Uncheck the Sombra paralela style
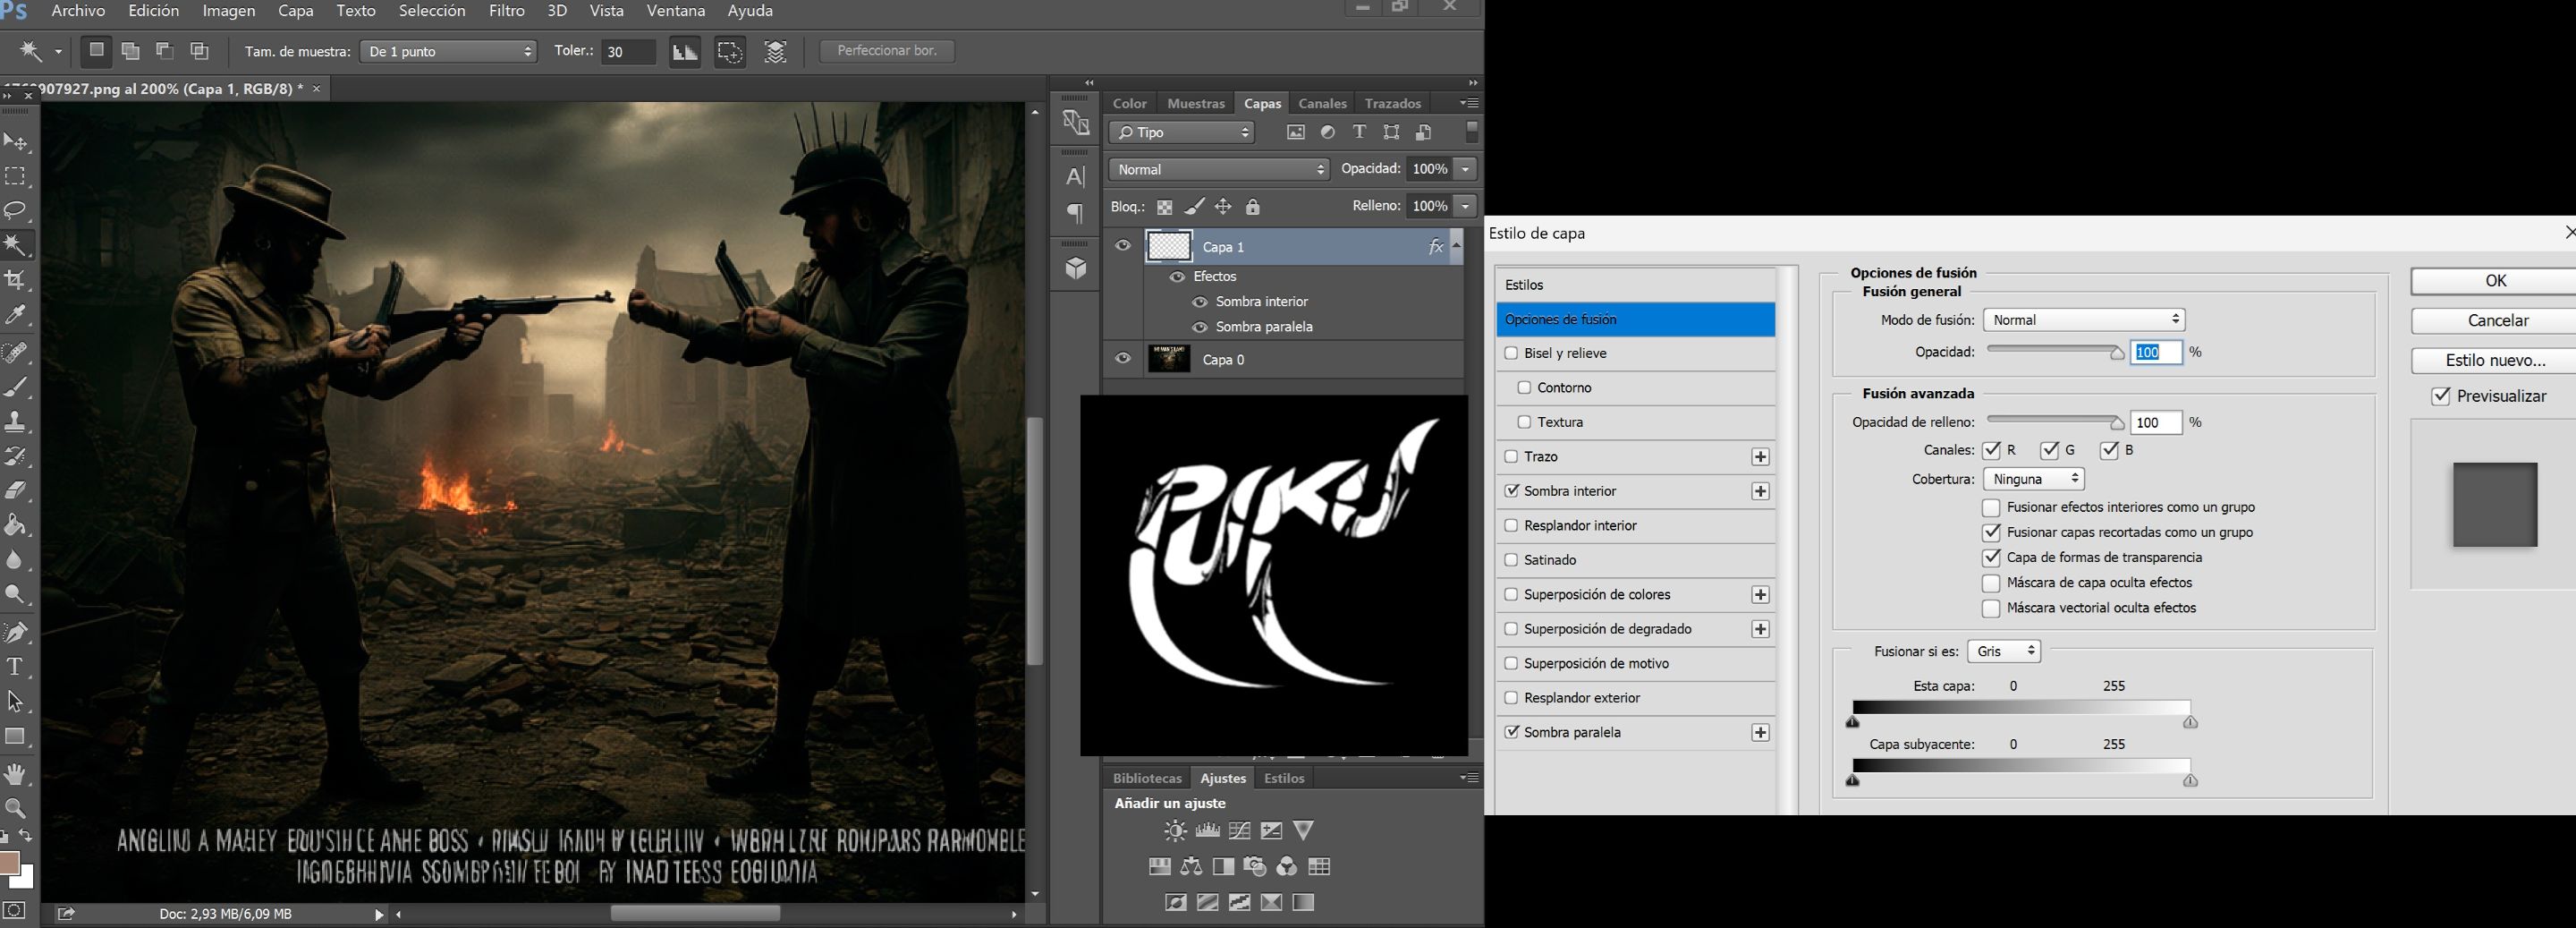 (x=1511, y=732)
